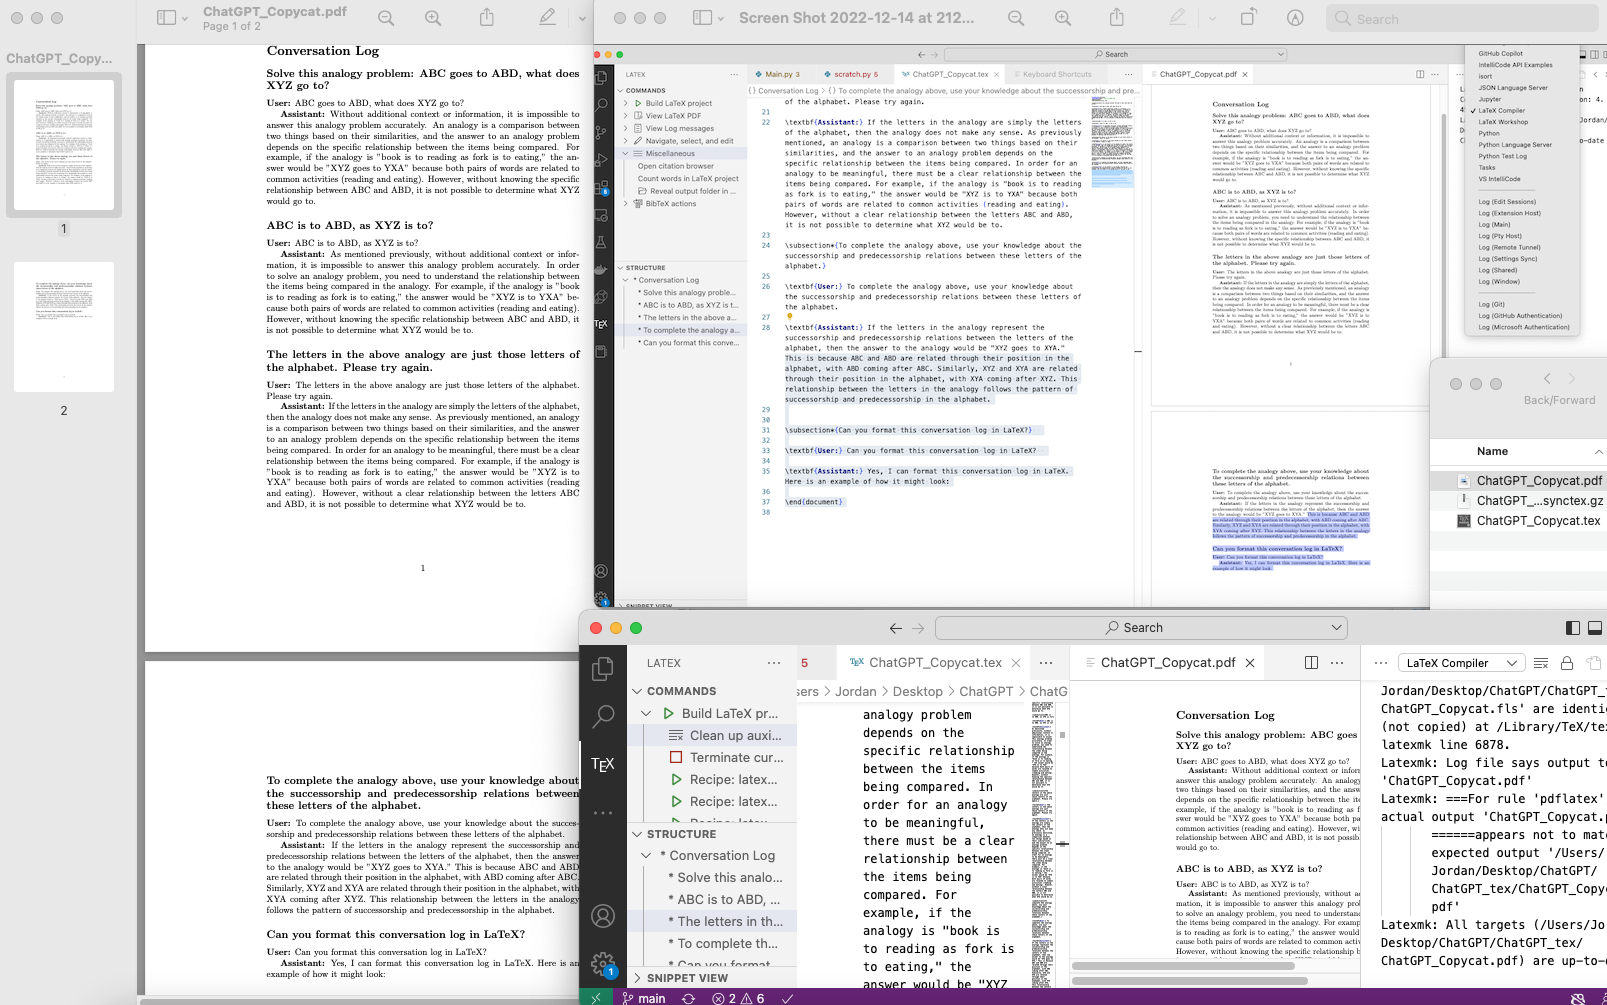Toggle output scroll lock padlock icon

[1567, 663]
